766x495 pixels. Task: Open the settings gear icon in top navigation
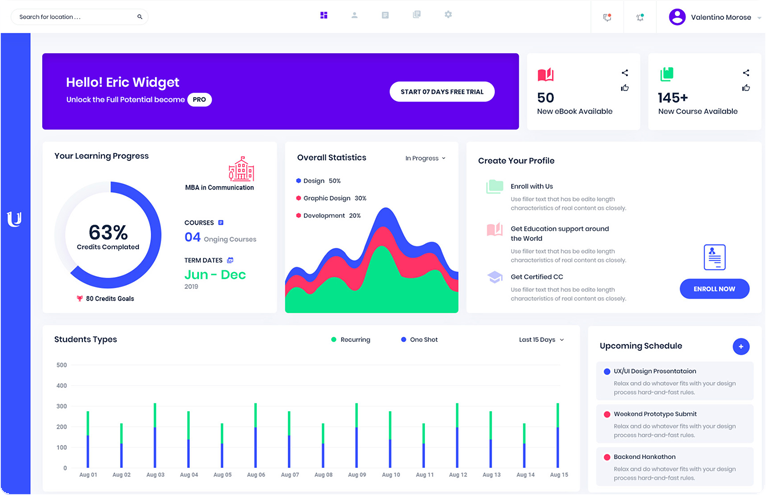coord(448,15)
